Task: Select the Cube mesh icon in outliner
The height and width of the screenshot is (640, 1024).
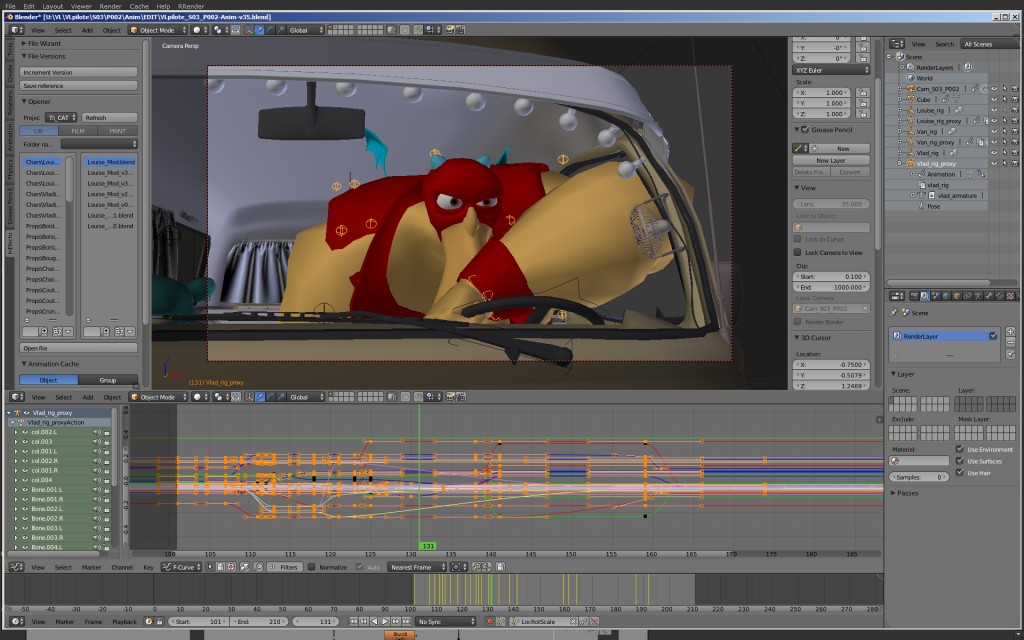Action: pos(911,99)
